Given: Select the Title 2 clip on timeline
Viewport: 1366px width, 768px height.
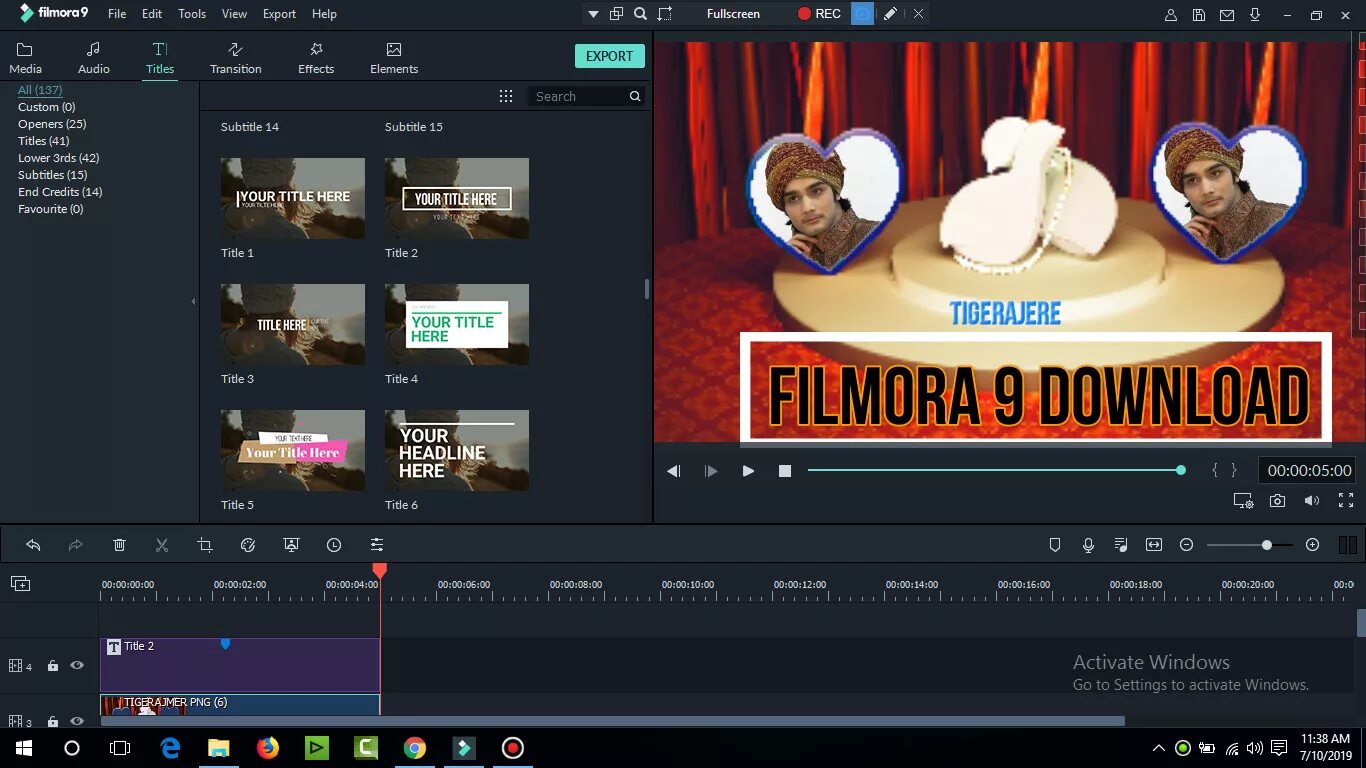Looking at the screenshot, I should click(240, 665).
